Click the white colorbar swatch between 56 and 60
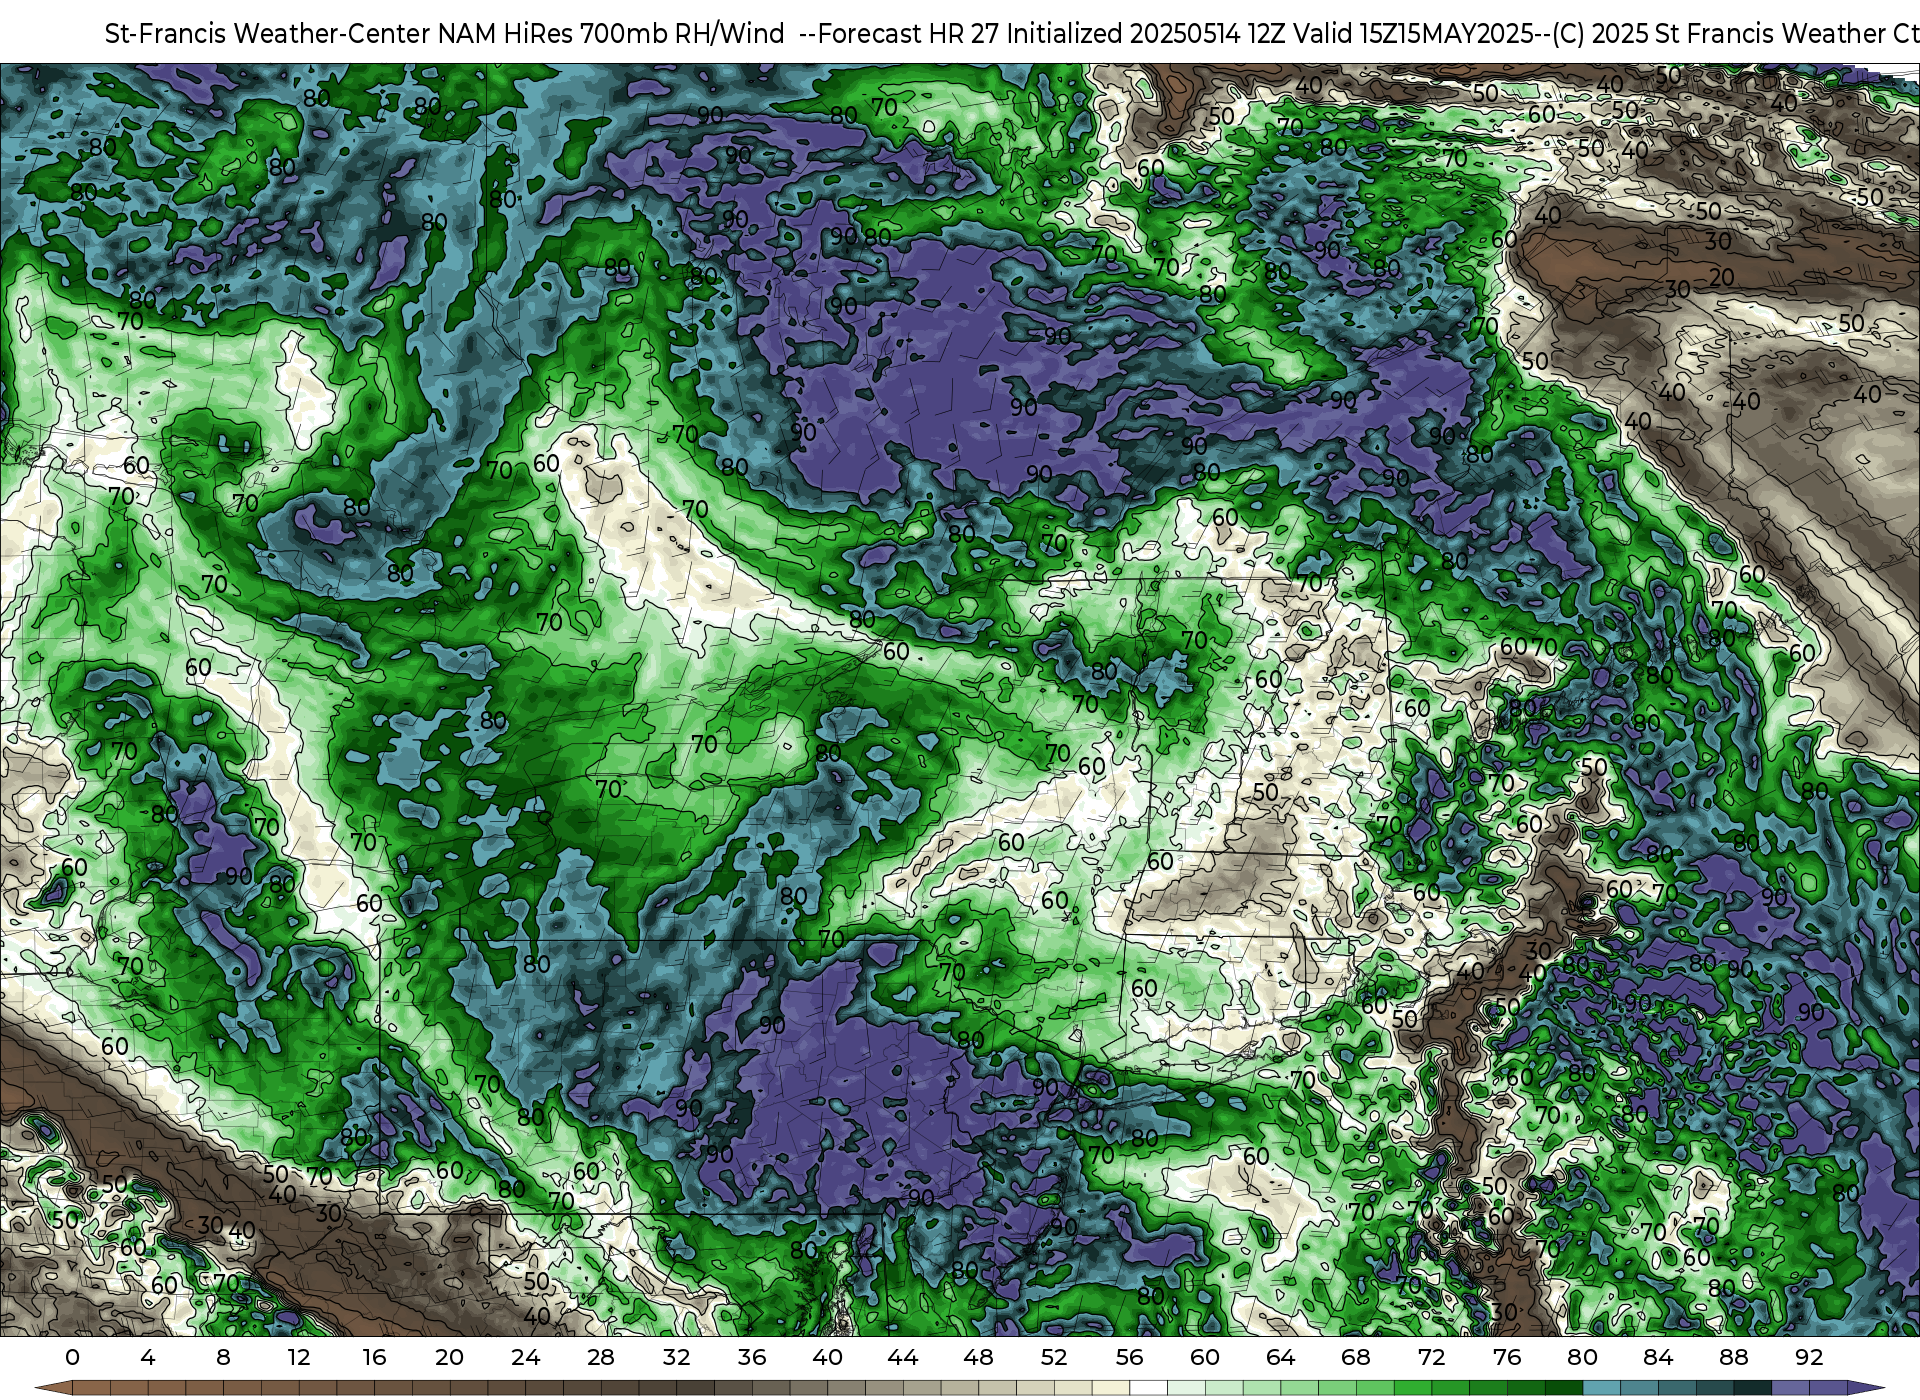Image resolution: width=1920 pixels, height=1400 pixels. (1148, 1388)
